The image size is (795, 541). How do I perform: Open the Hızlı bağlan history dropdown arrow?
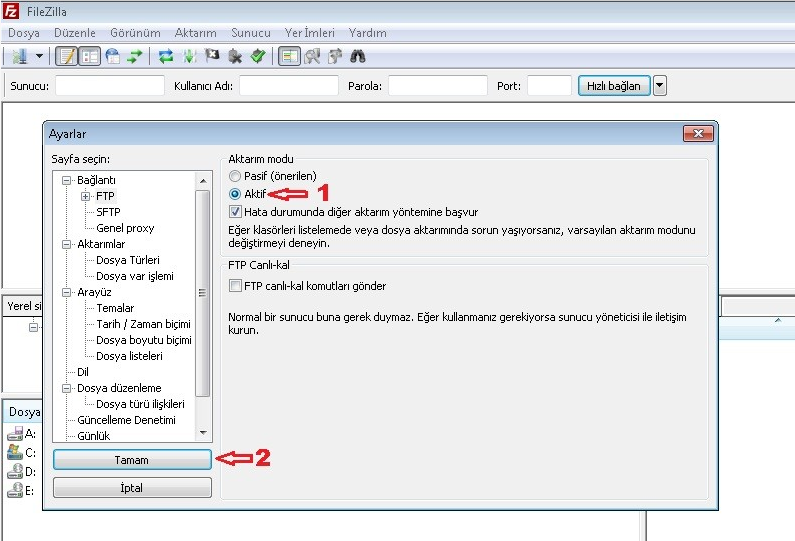tap(660, 86)
